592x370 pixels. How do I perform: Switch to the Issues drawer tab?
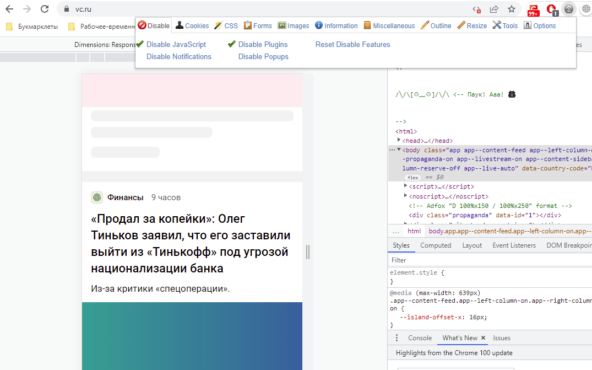coord(501,338)
